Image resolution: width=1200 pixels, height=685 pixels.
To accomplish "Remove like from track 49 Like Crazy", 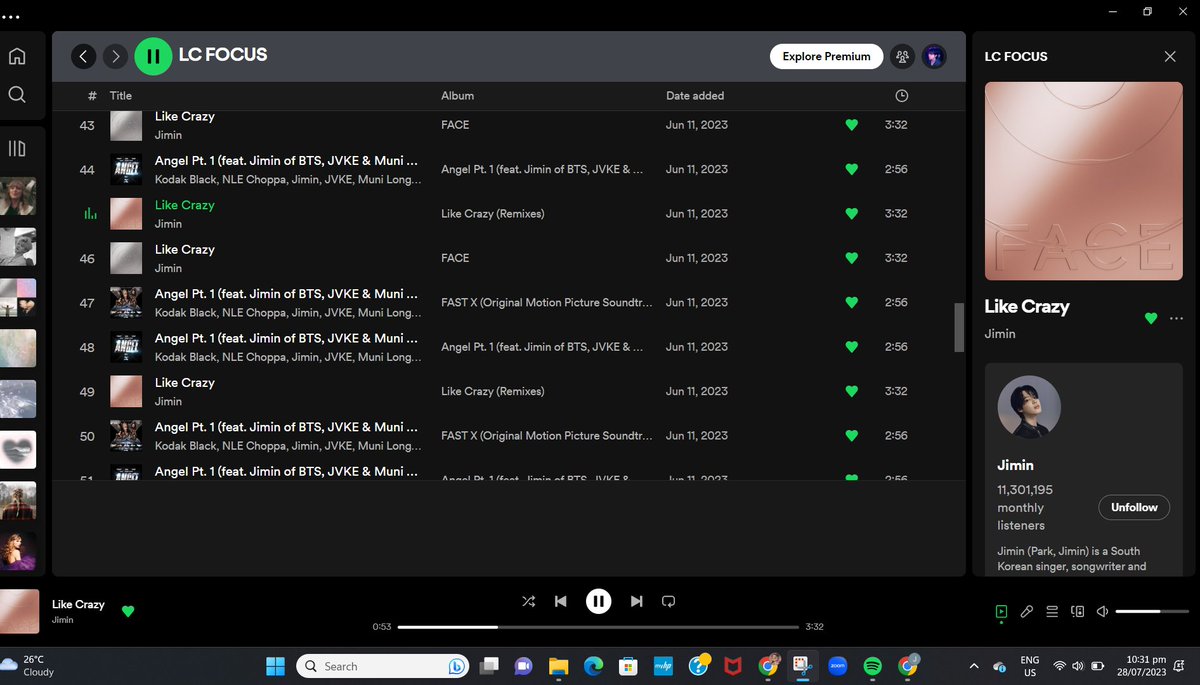I will point(852,391).
